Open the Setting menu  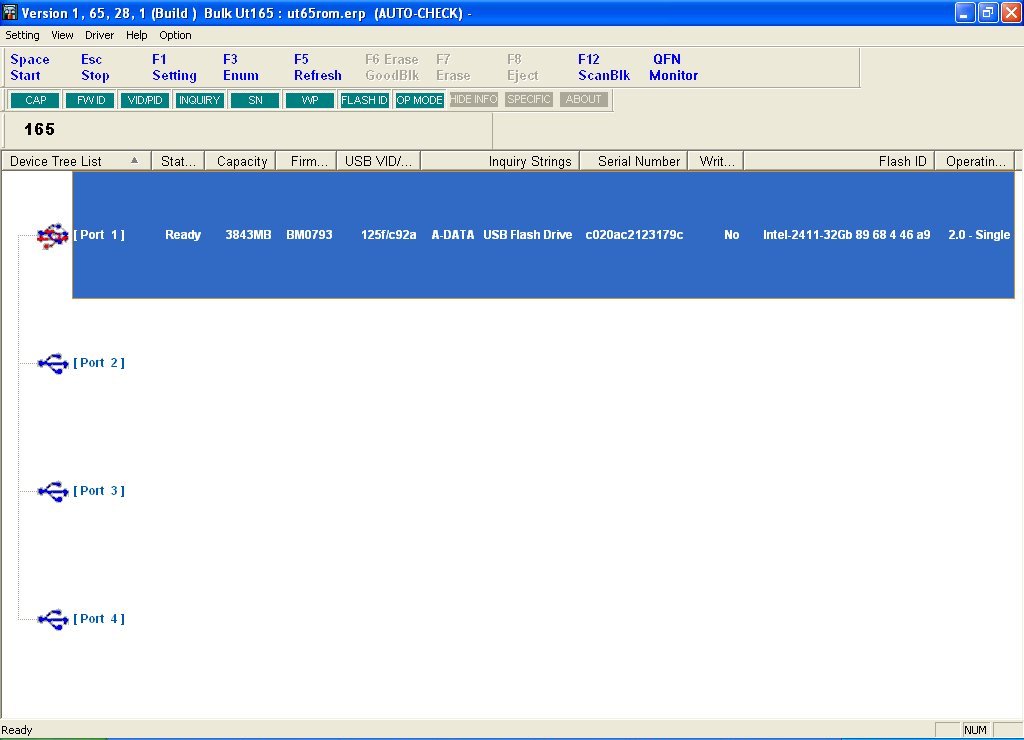[x=22, y=35]
